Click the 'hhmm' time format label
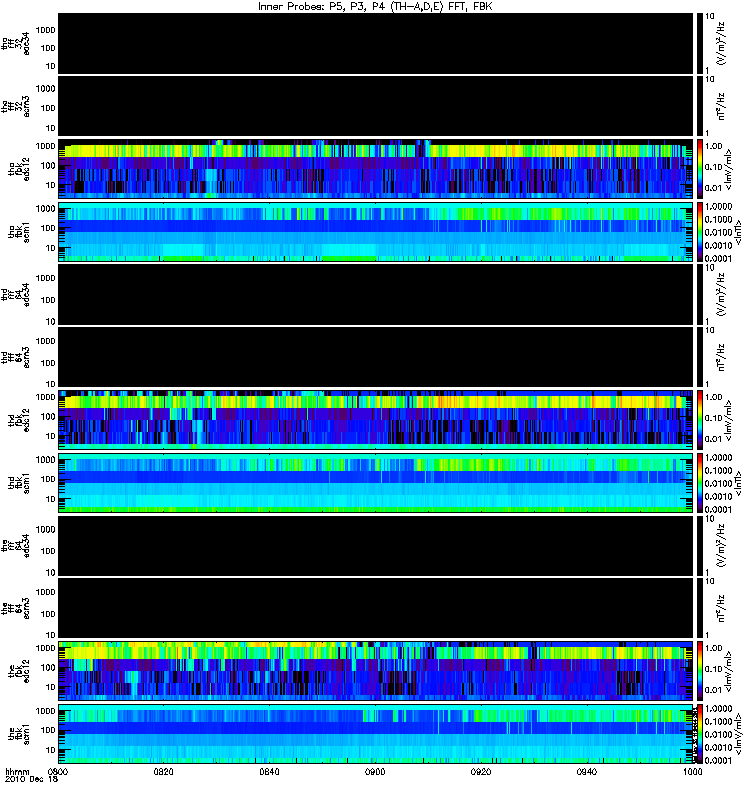 tap(17, 771)
